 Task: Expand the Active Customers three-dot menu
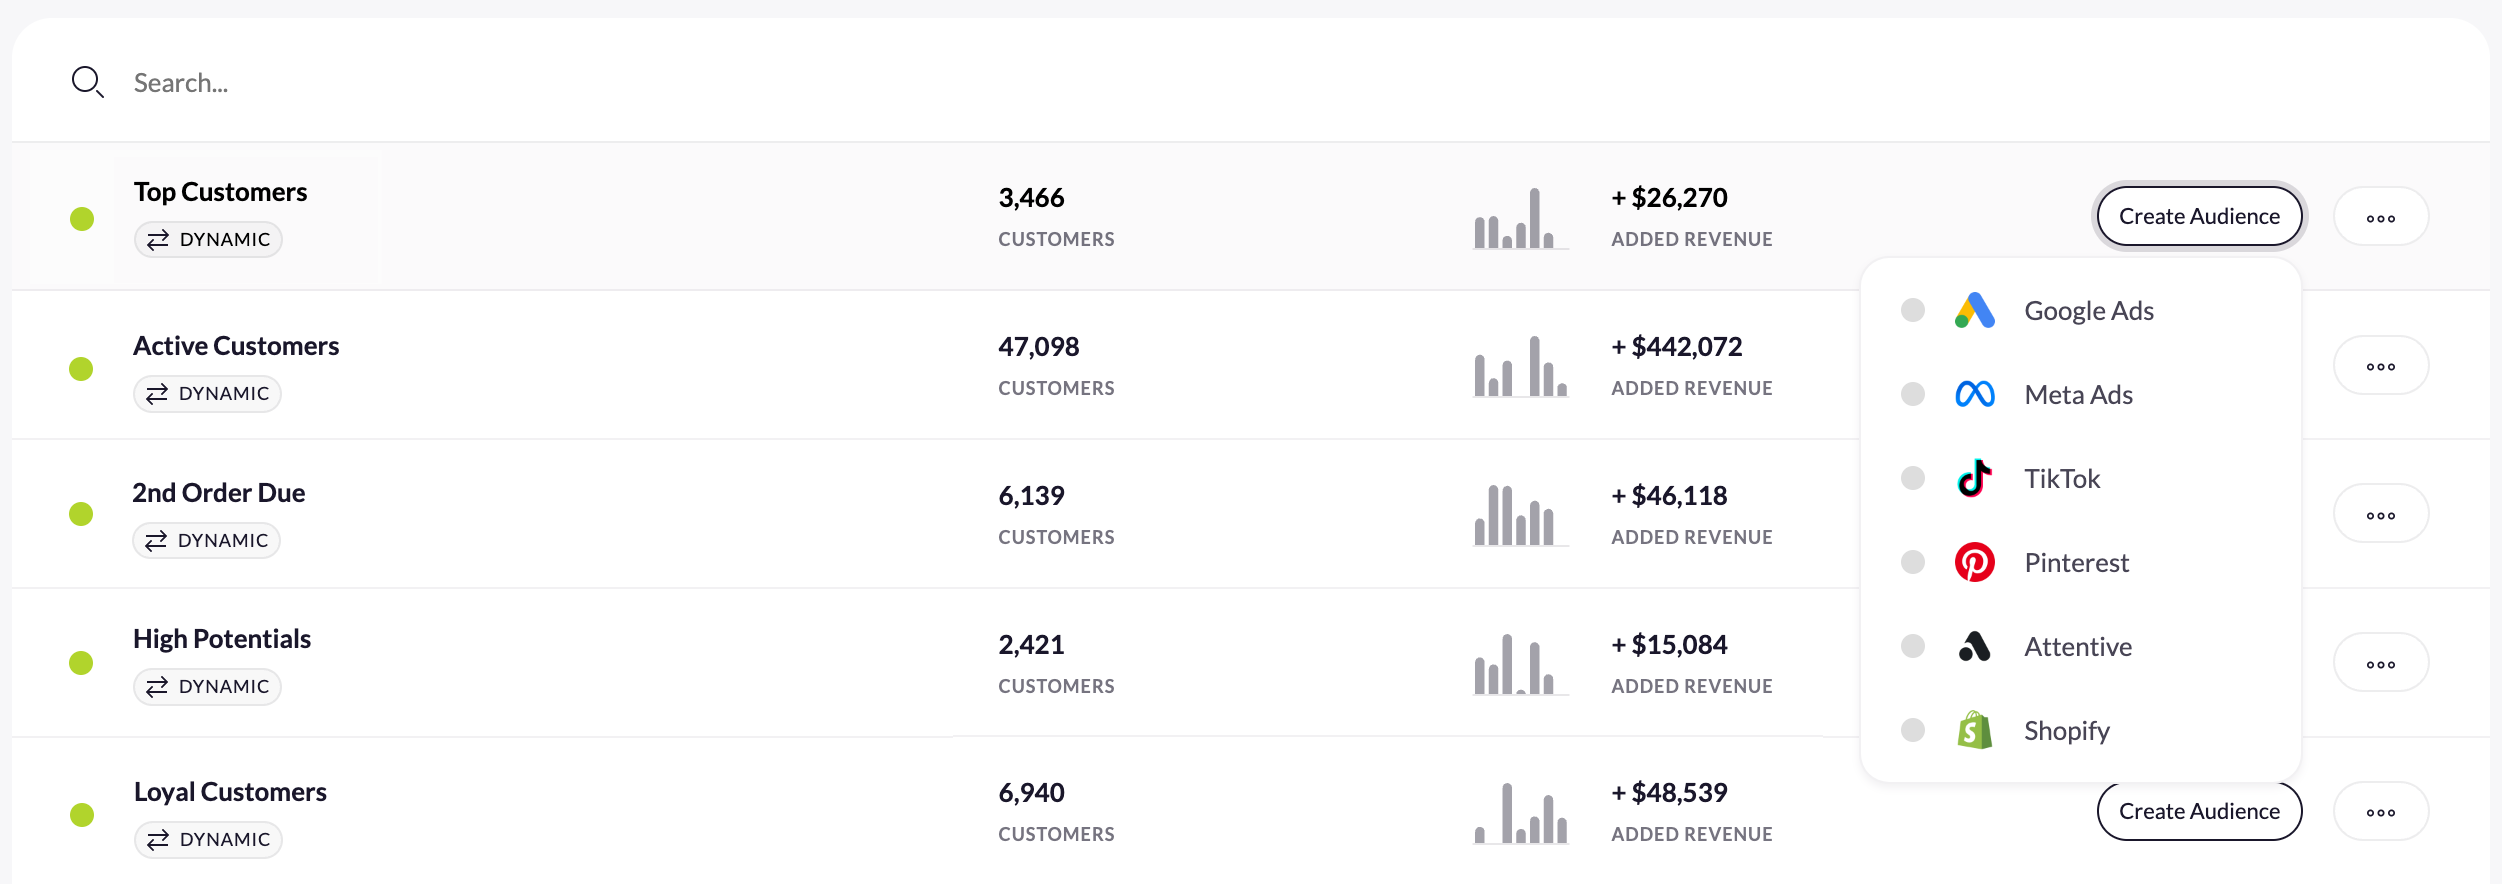click(2380, 366)
